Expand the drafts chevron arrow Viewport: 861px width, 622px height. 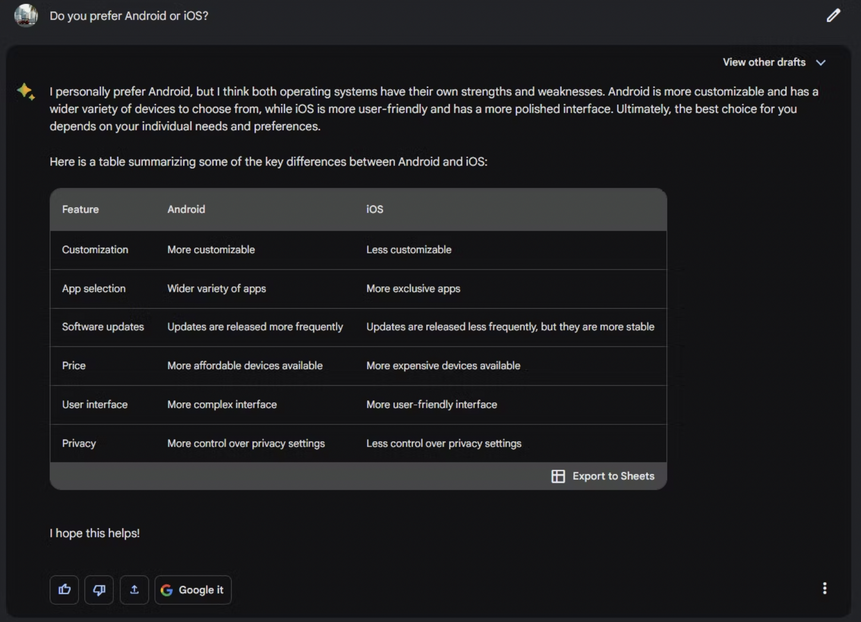click(821, 63)
